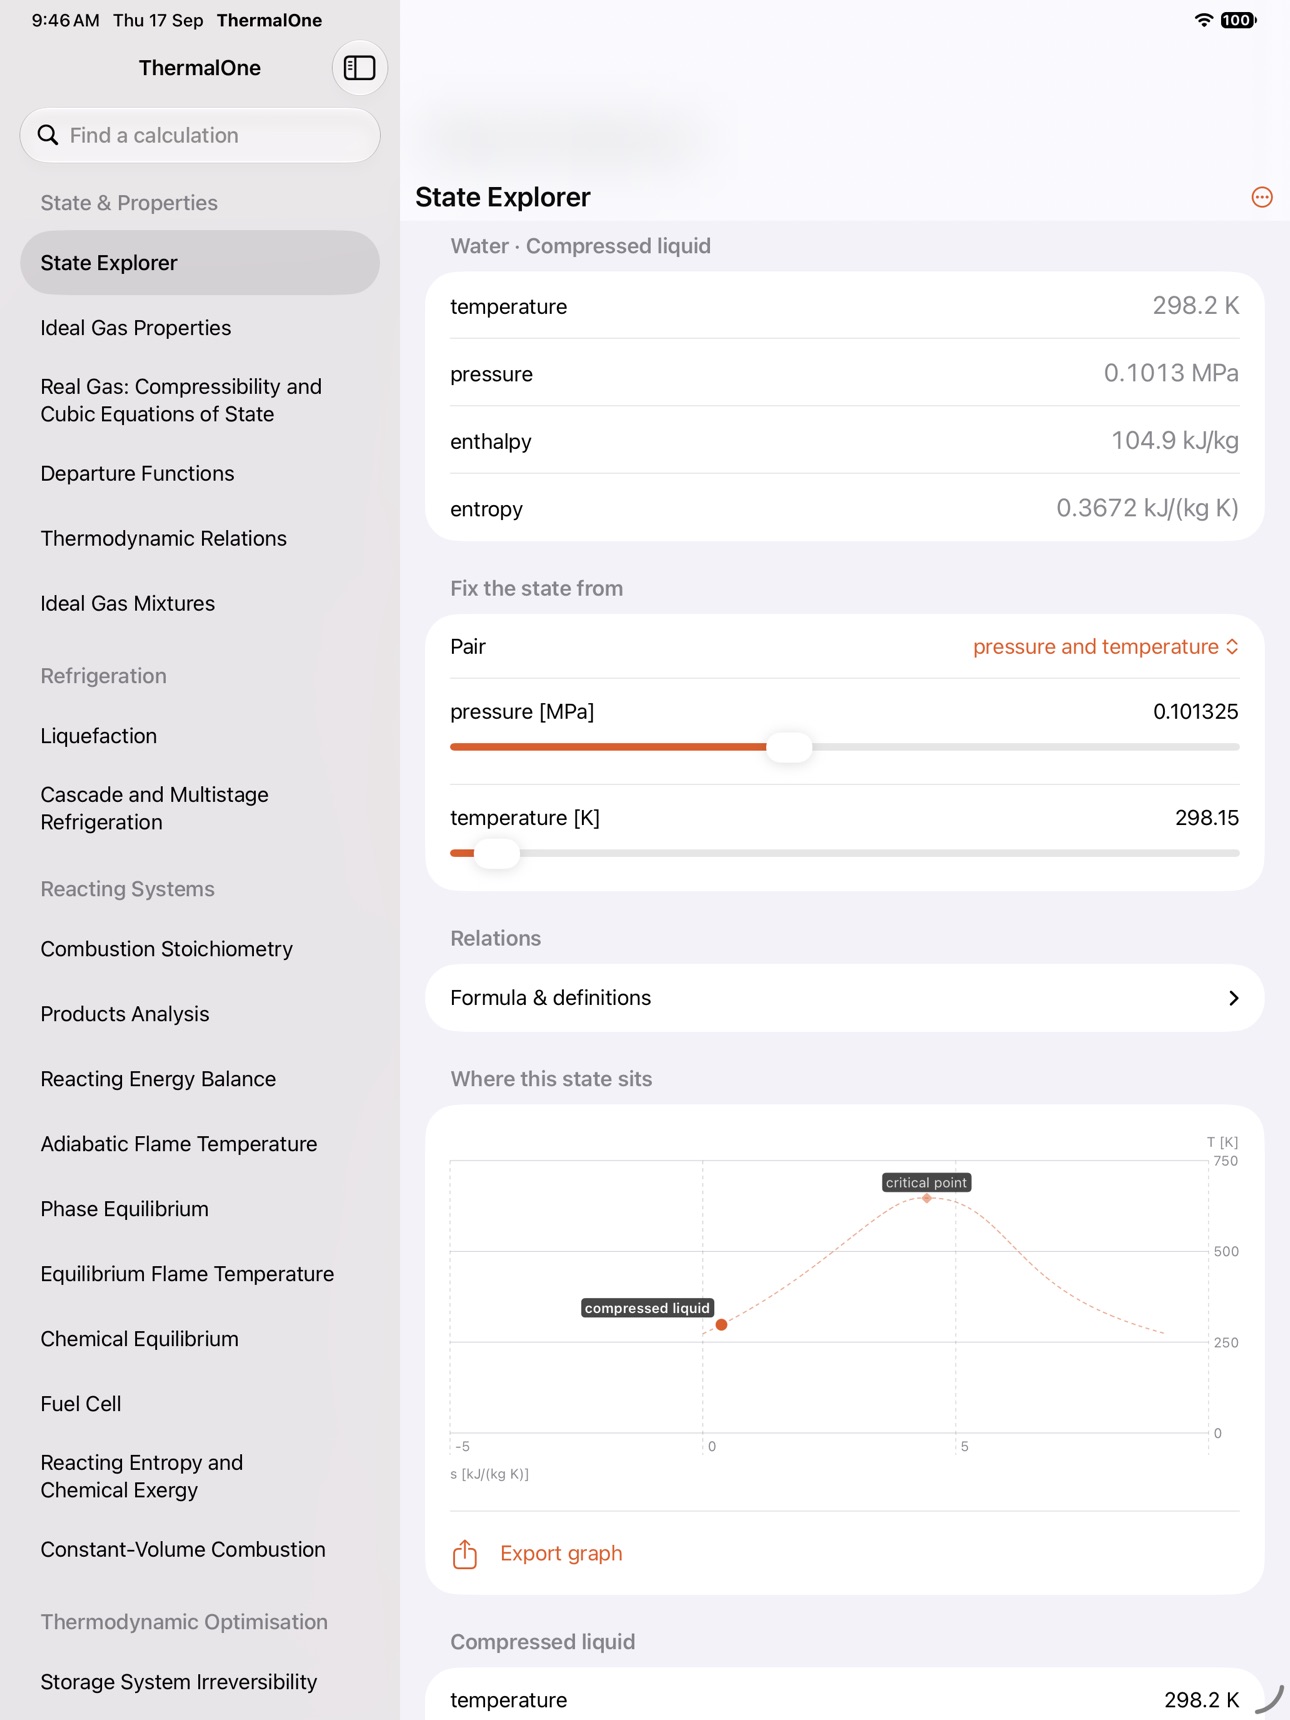Click the ThermalOne sidebar title

point(200,68)
